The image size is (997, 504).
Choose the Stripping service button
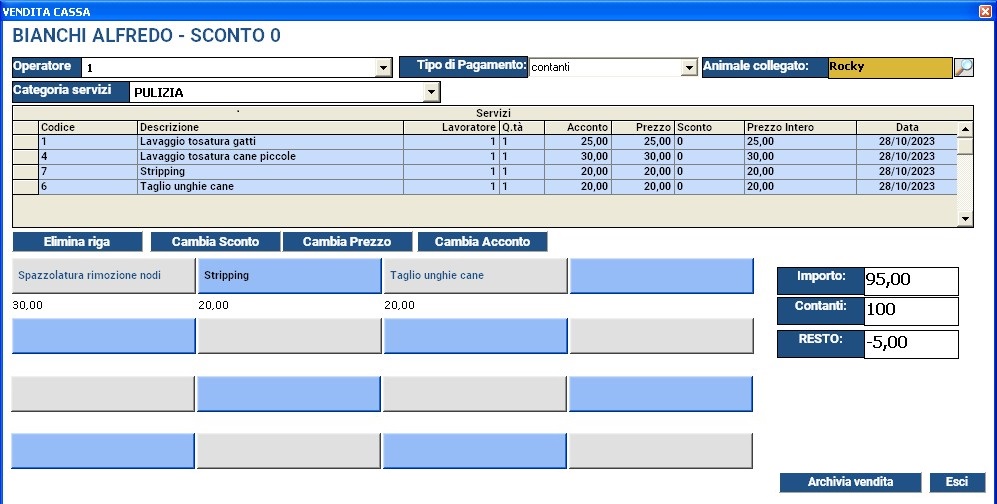pyautogui.click(x=289, y=275)
